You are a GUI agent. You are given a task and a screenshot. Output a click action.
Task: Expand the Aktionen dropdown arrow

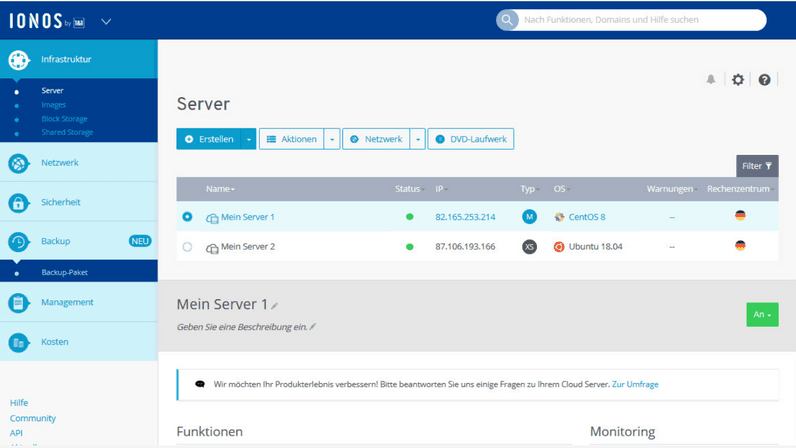[332, 140]
